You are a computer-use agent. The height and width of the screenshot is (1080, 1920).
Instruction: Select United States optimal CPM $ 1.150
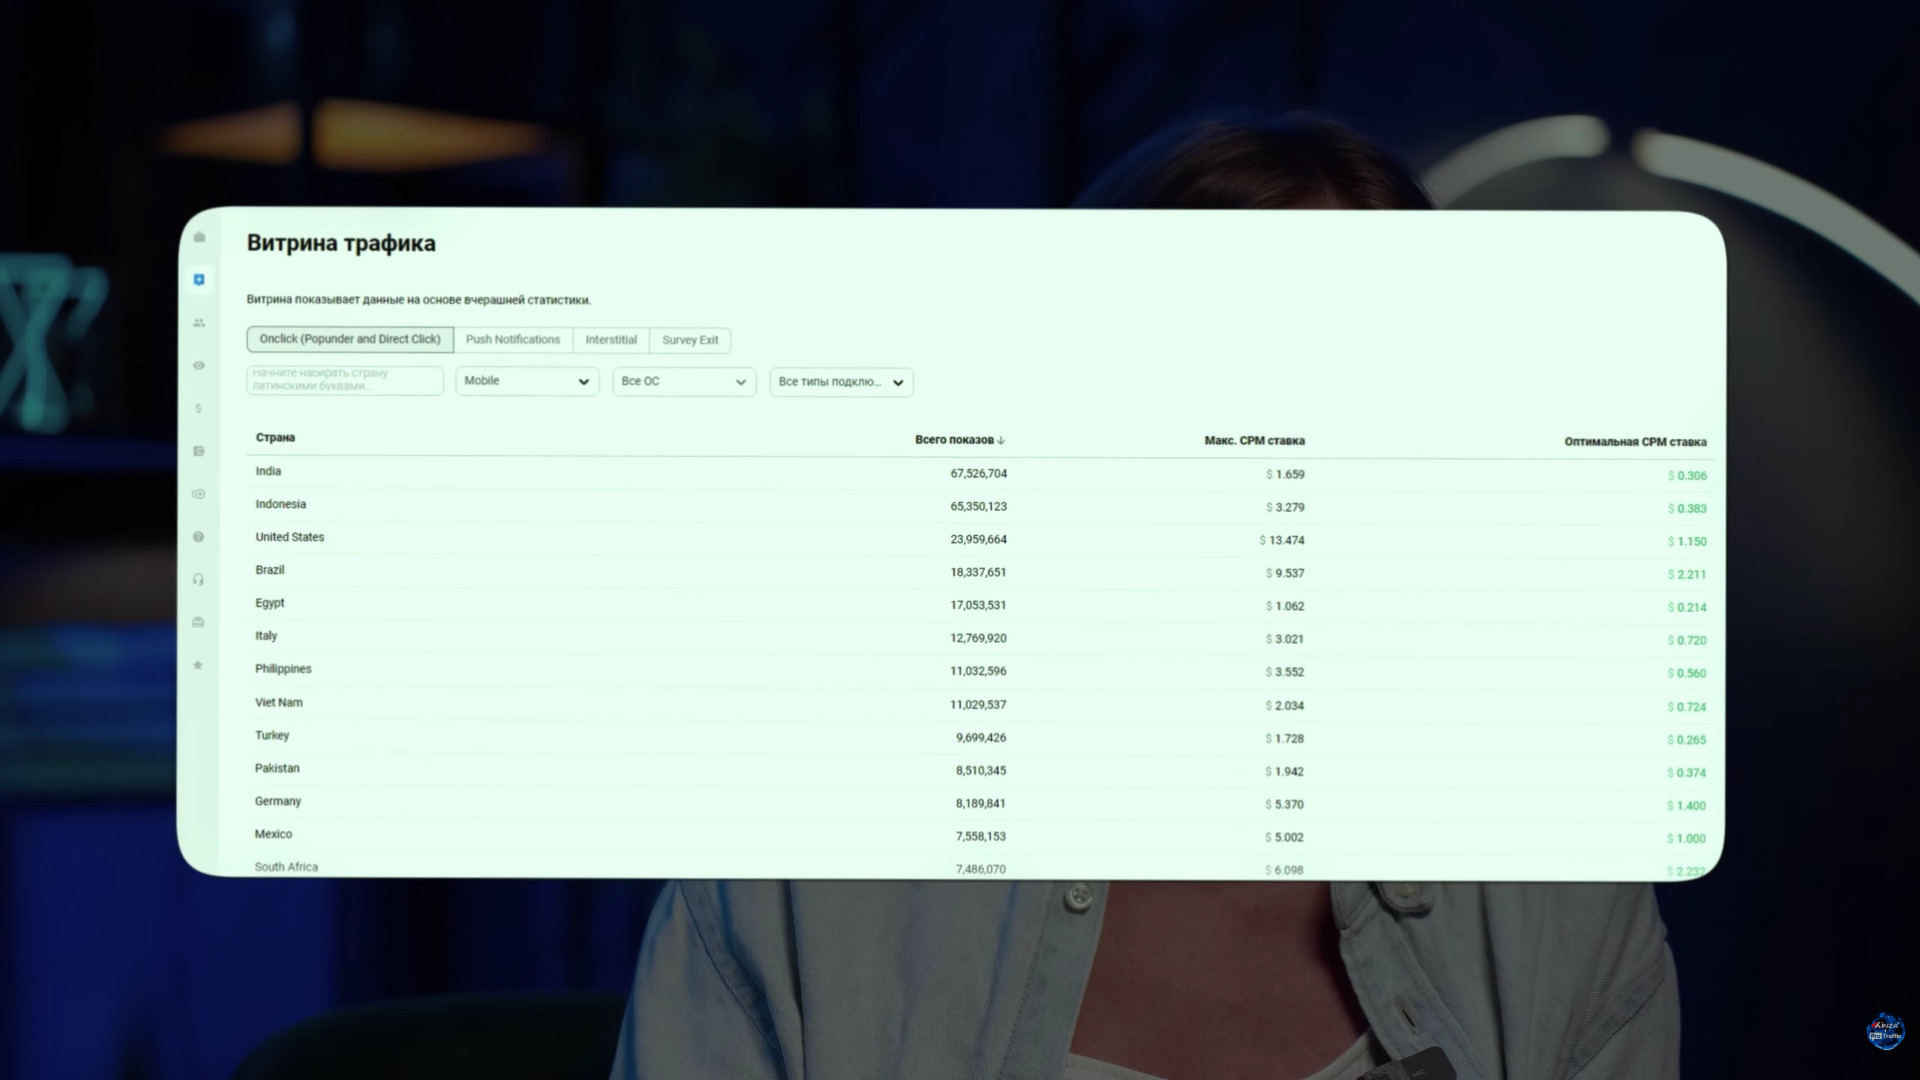1687,542
